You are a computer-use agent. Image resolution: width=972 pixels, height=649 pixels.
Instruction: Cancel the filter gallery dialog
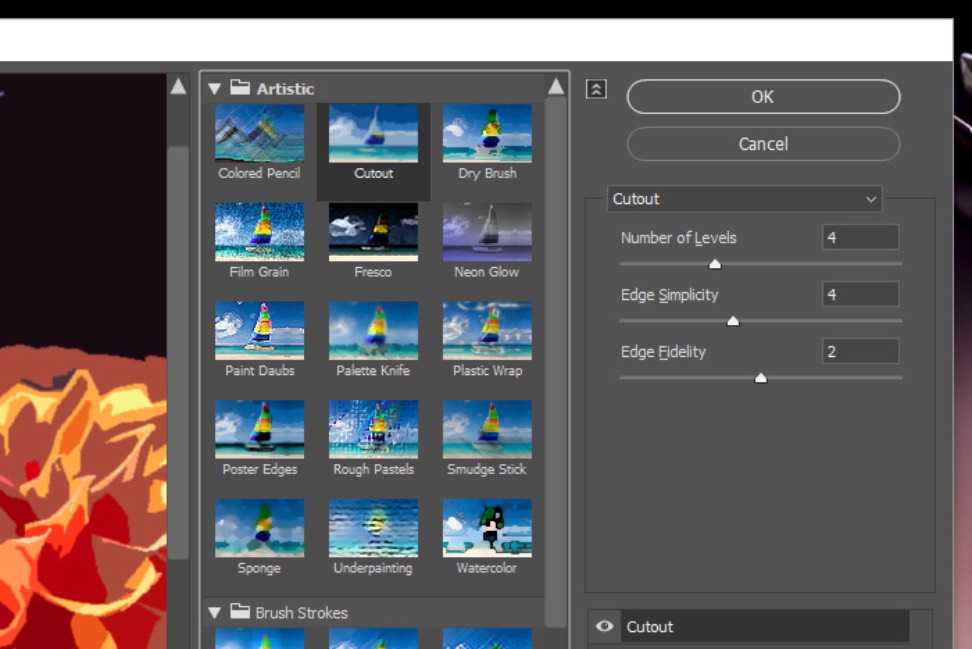click(763, 144)
